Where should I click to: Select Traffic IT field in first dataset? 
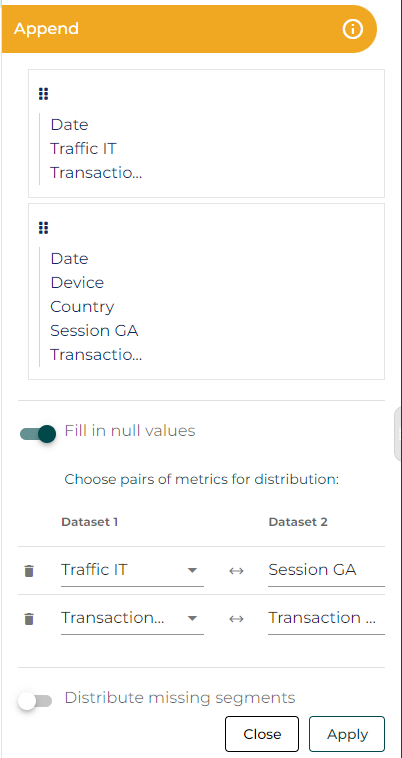click(x=83, y=148)
